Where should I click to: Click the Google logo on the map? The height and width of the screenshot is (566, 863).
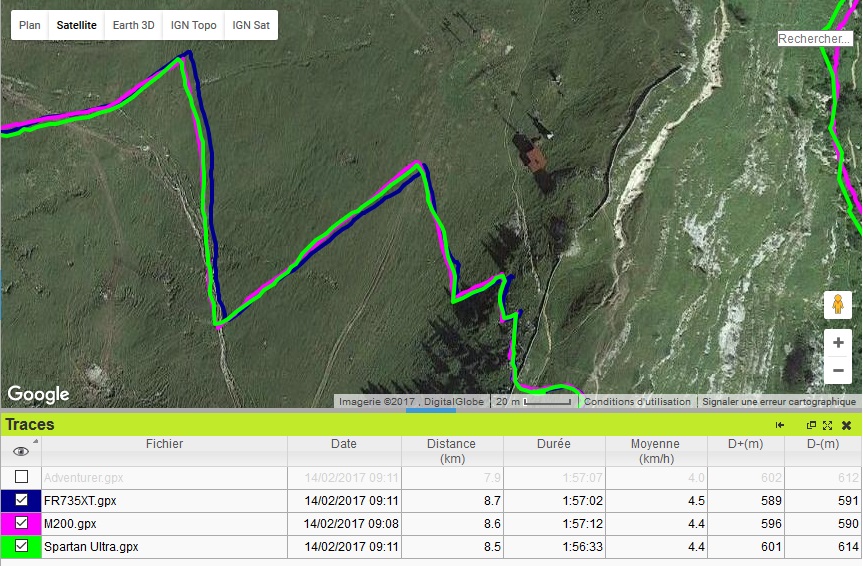(39, 394)
